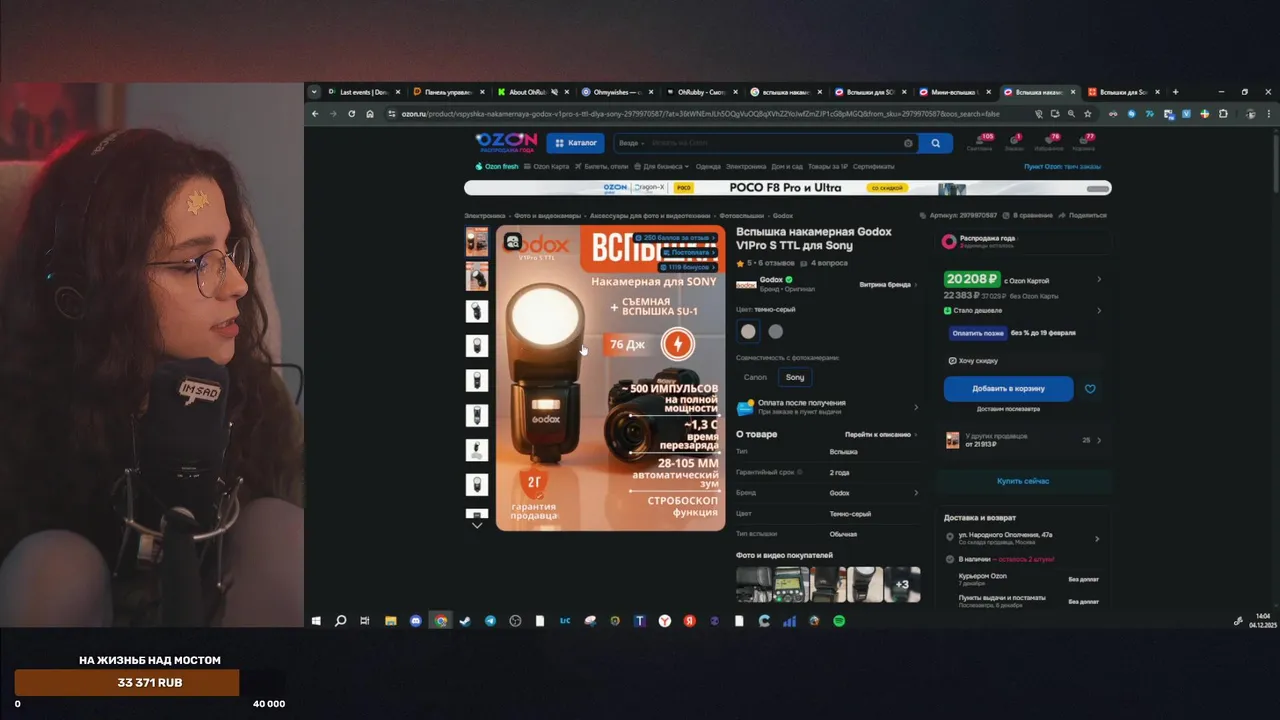Image resolution: width=1280 pixels, height=720 pixels.
Task: Switch to About OhRubby browser tab
Action: click(531, 92)
